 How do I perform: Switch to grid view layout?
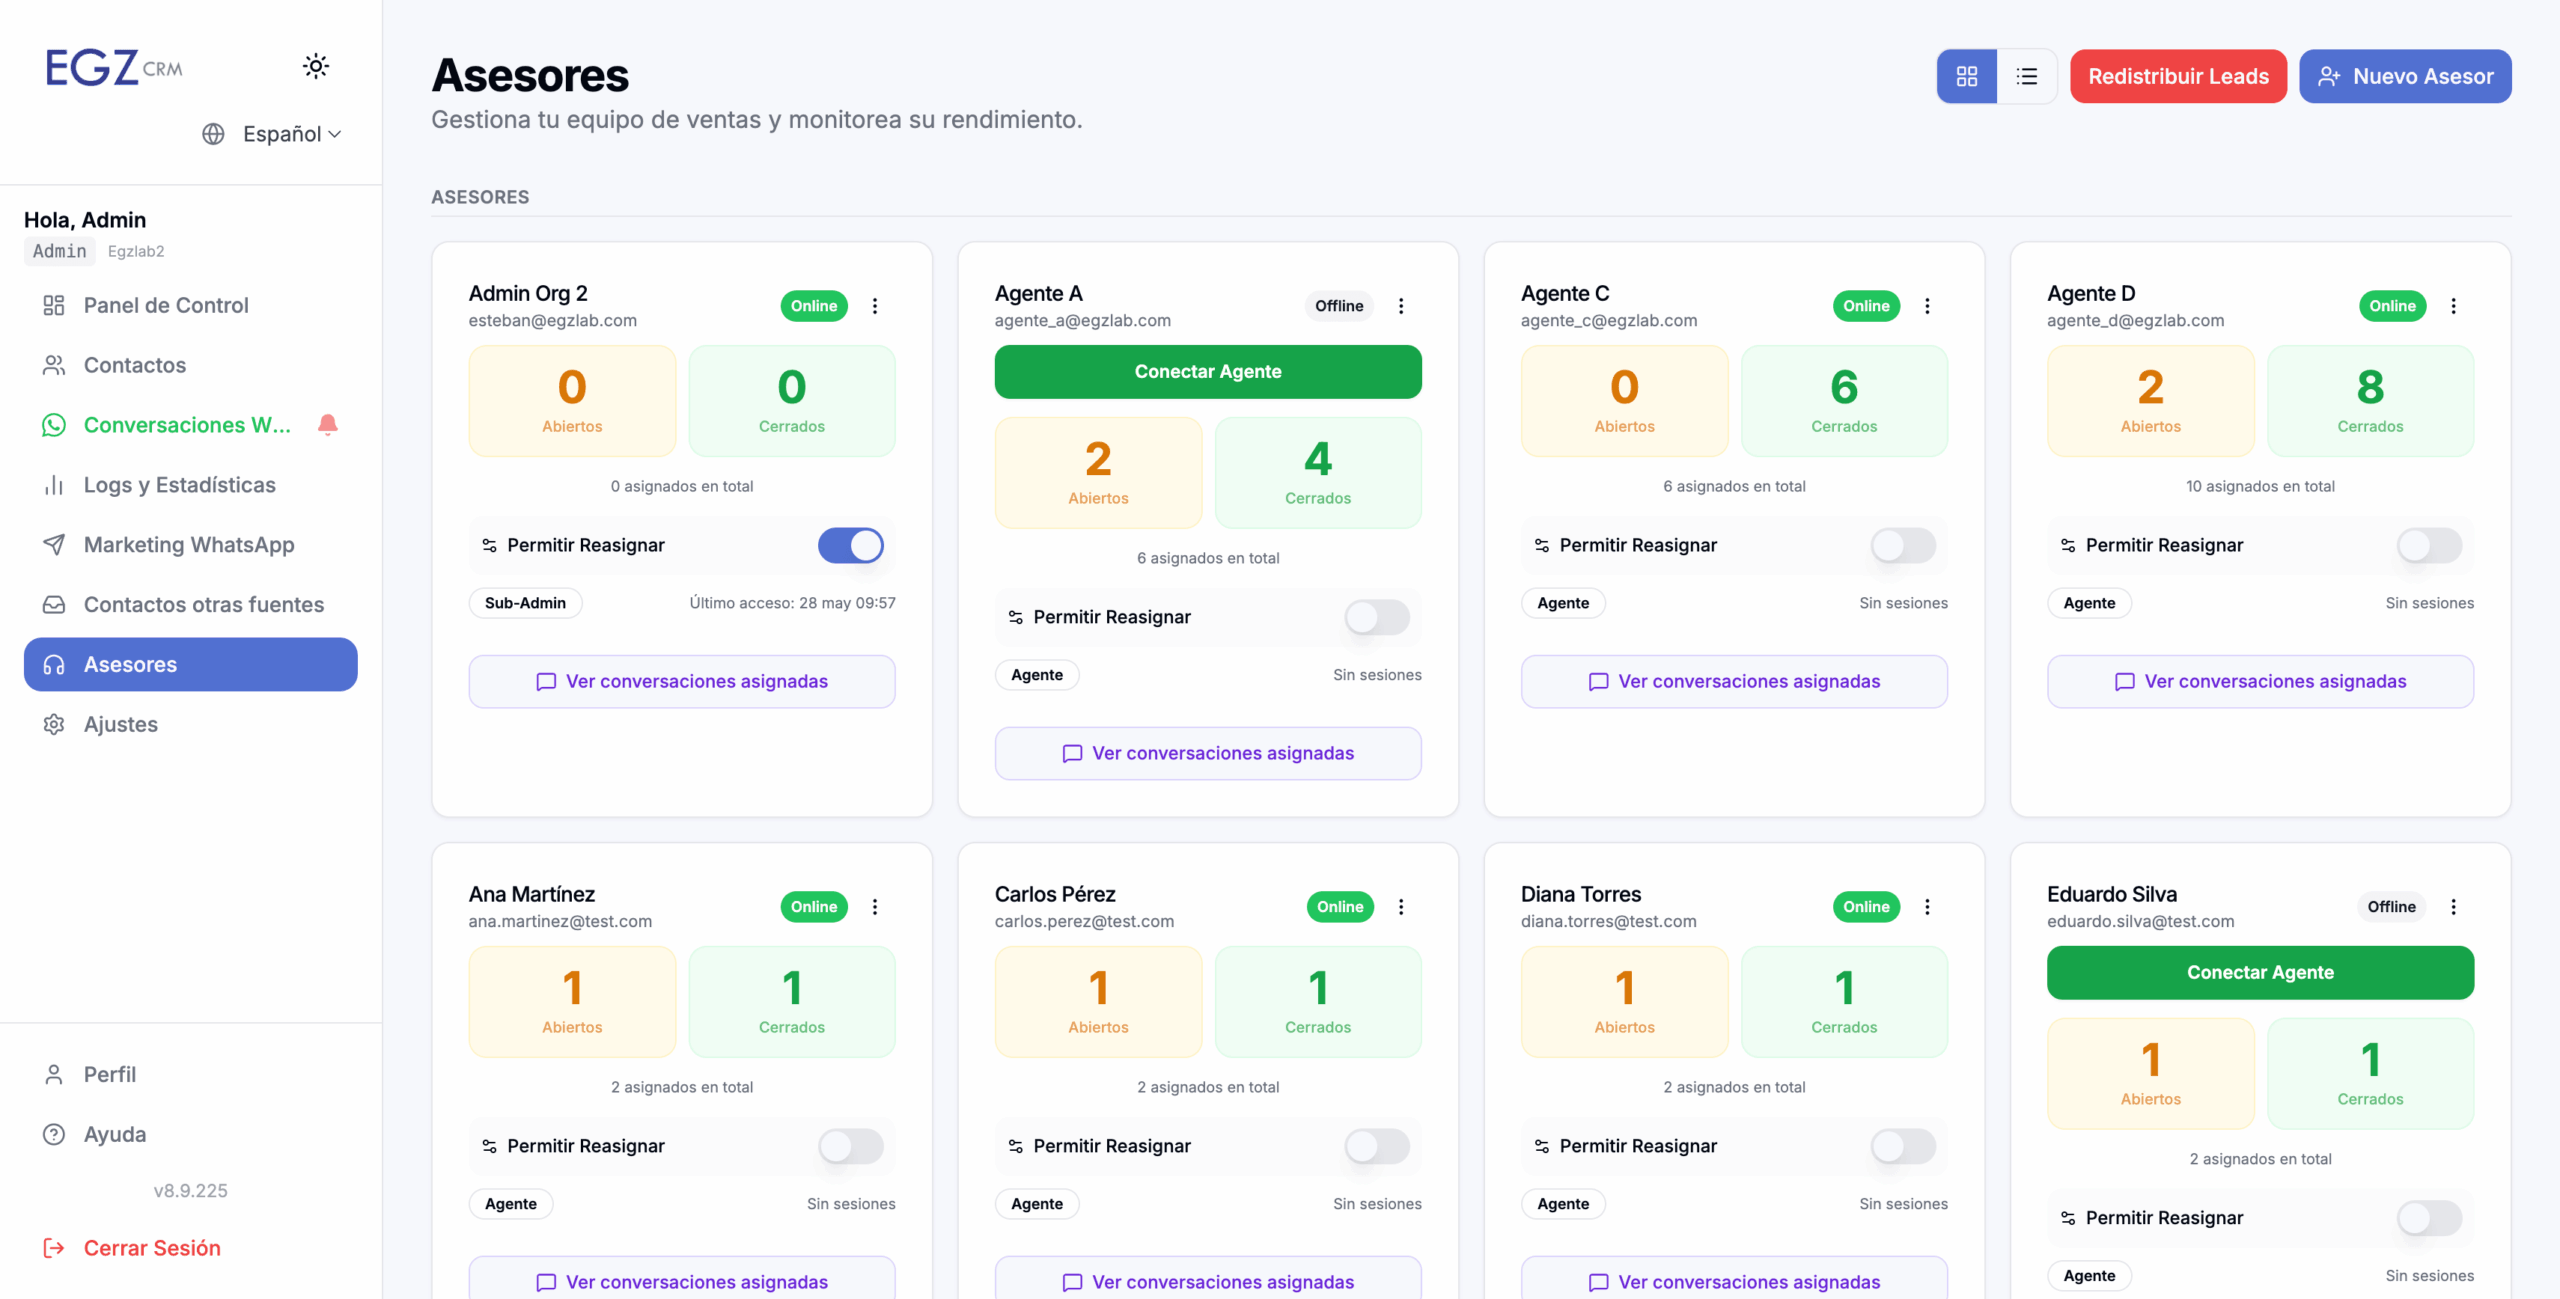(1967, 76)
